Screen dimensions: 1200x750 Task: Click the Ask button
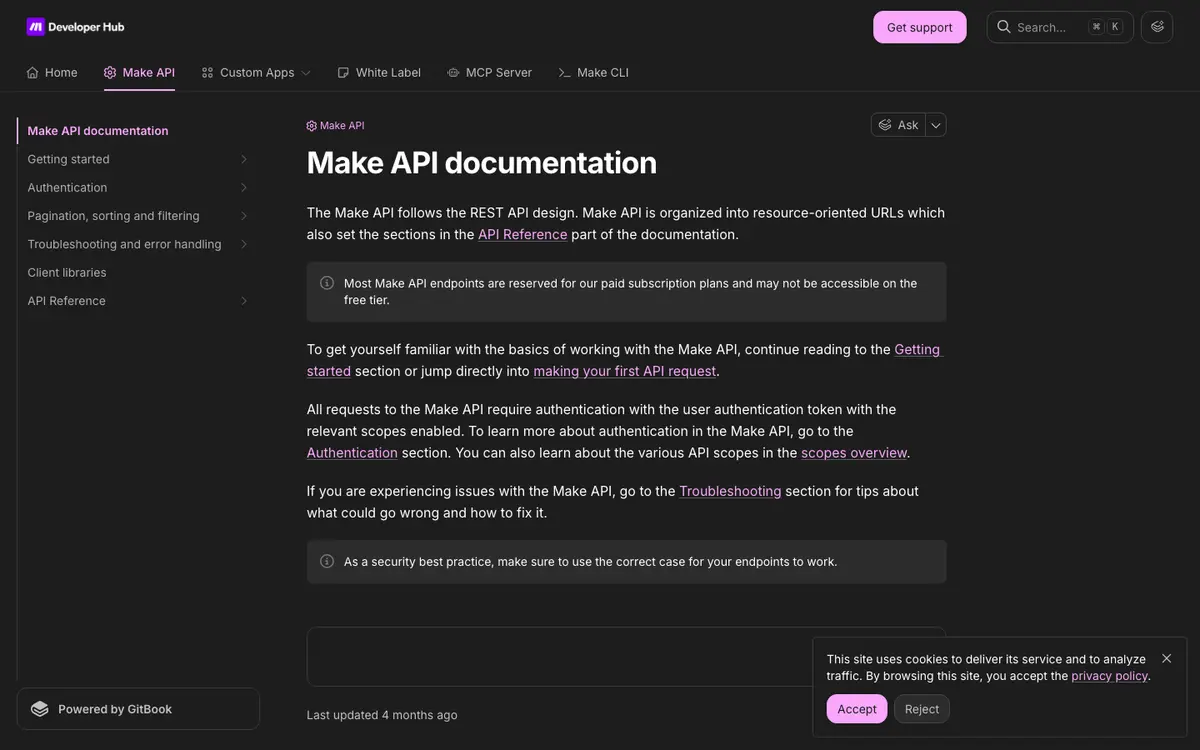(x=899, y=125)
